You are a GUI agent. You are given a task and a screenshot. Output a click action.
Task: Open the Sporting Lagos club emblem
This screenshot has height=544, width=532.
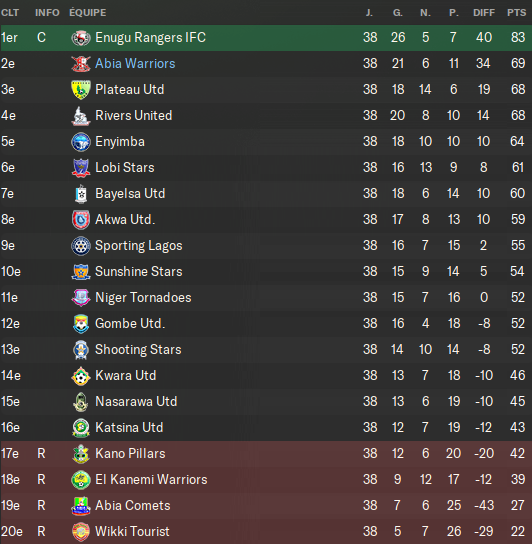click(81, 246)
